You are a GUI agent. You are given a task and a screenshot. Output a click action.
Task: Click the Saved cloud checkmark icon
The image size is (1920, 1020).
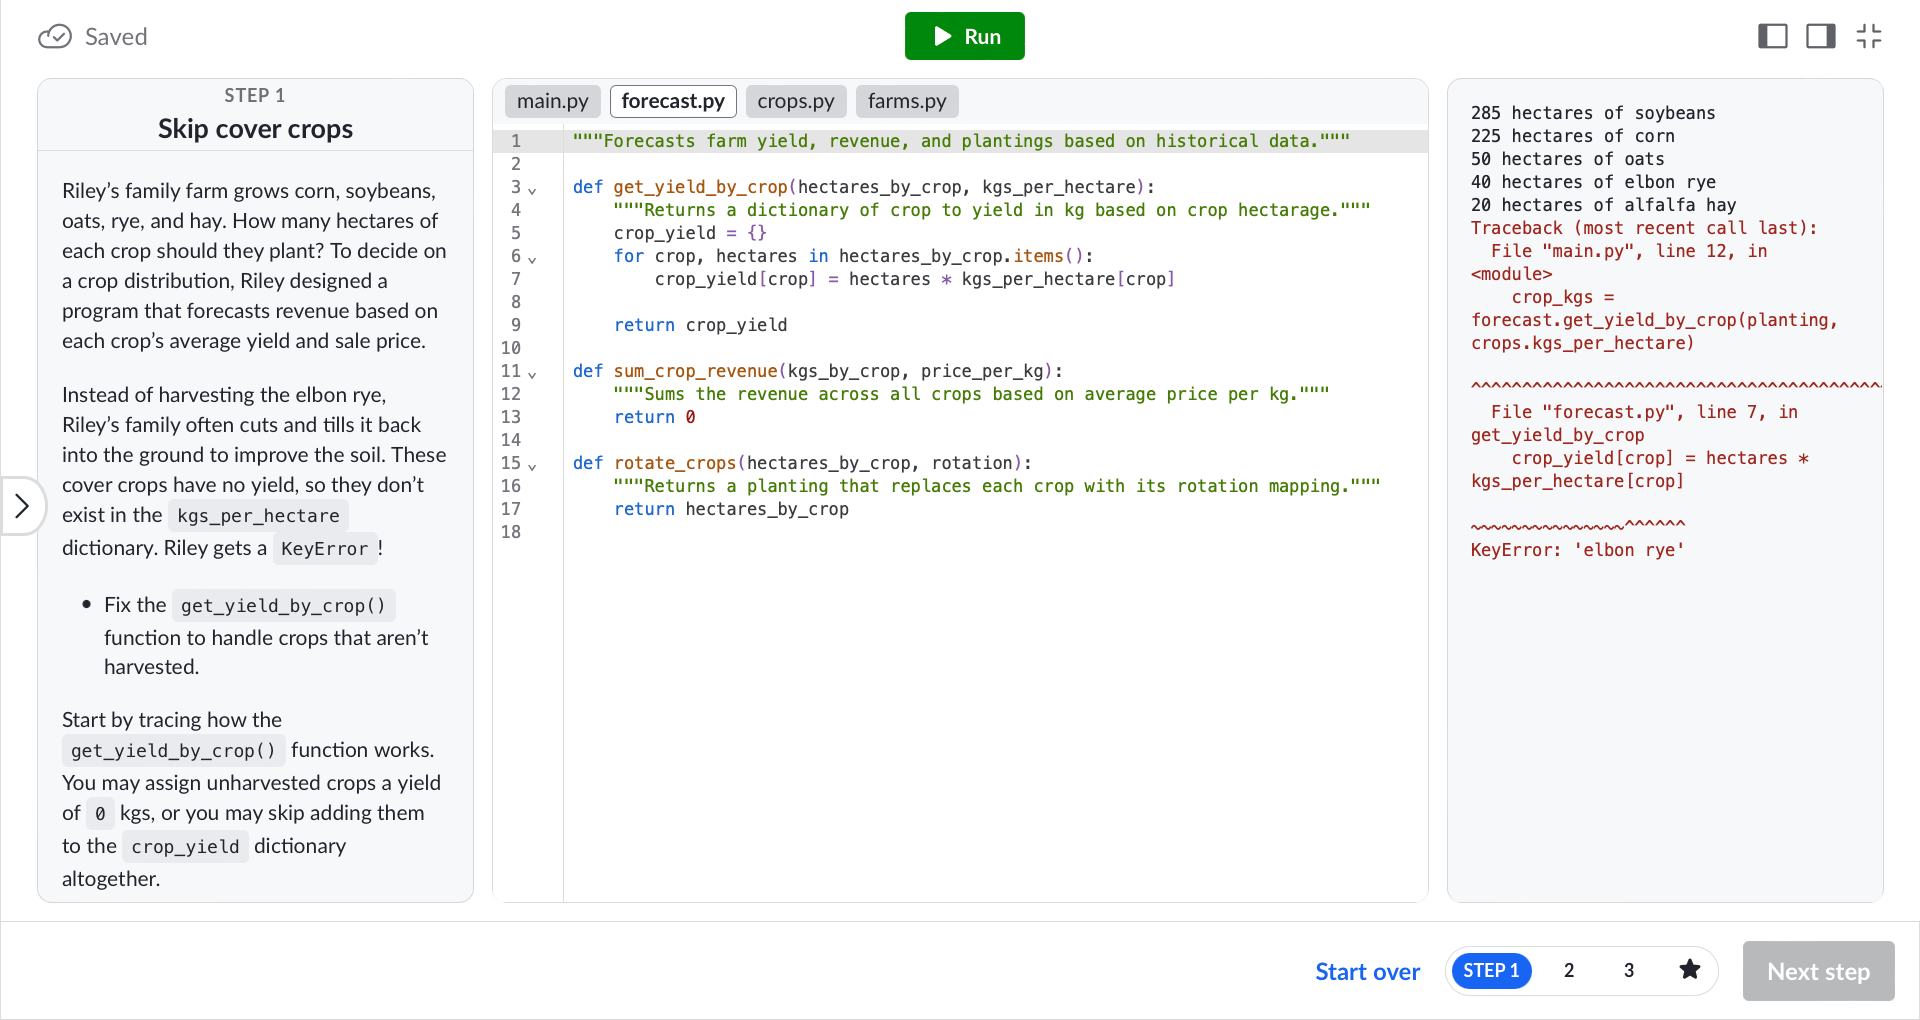[x=55, y=37]
